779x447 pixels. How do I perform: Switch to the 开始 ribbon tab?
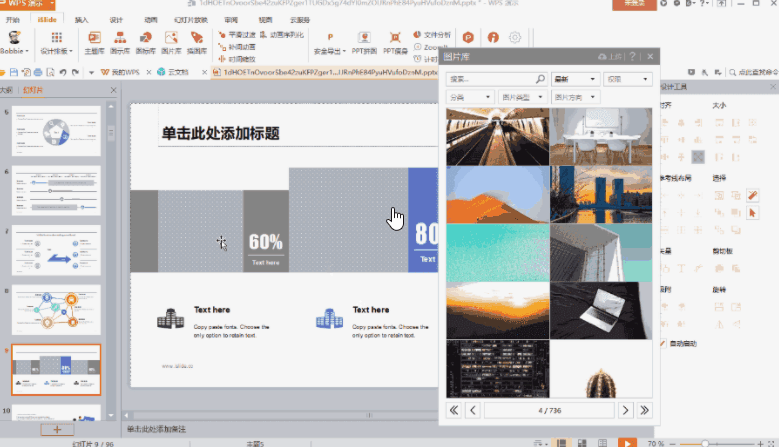pyautogui.click(x=13, y=20)
